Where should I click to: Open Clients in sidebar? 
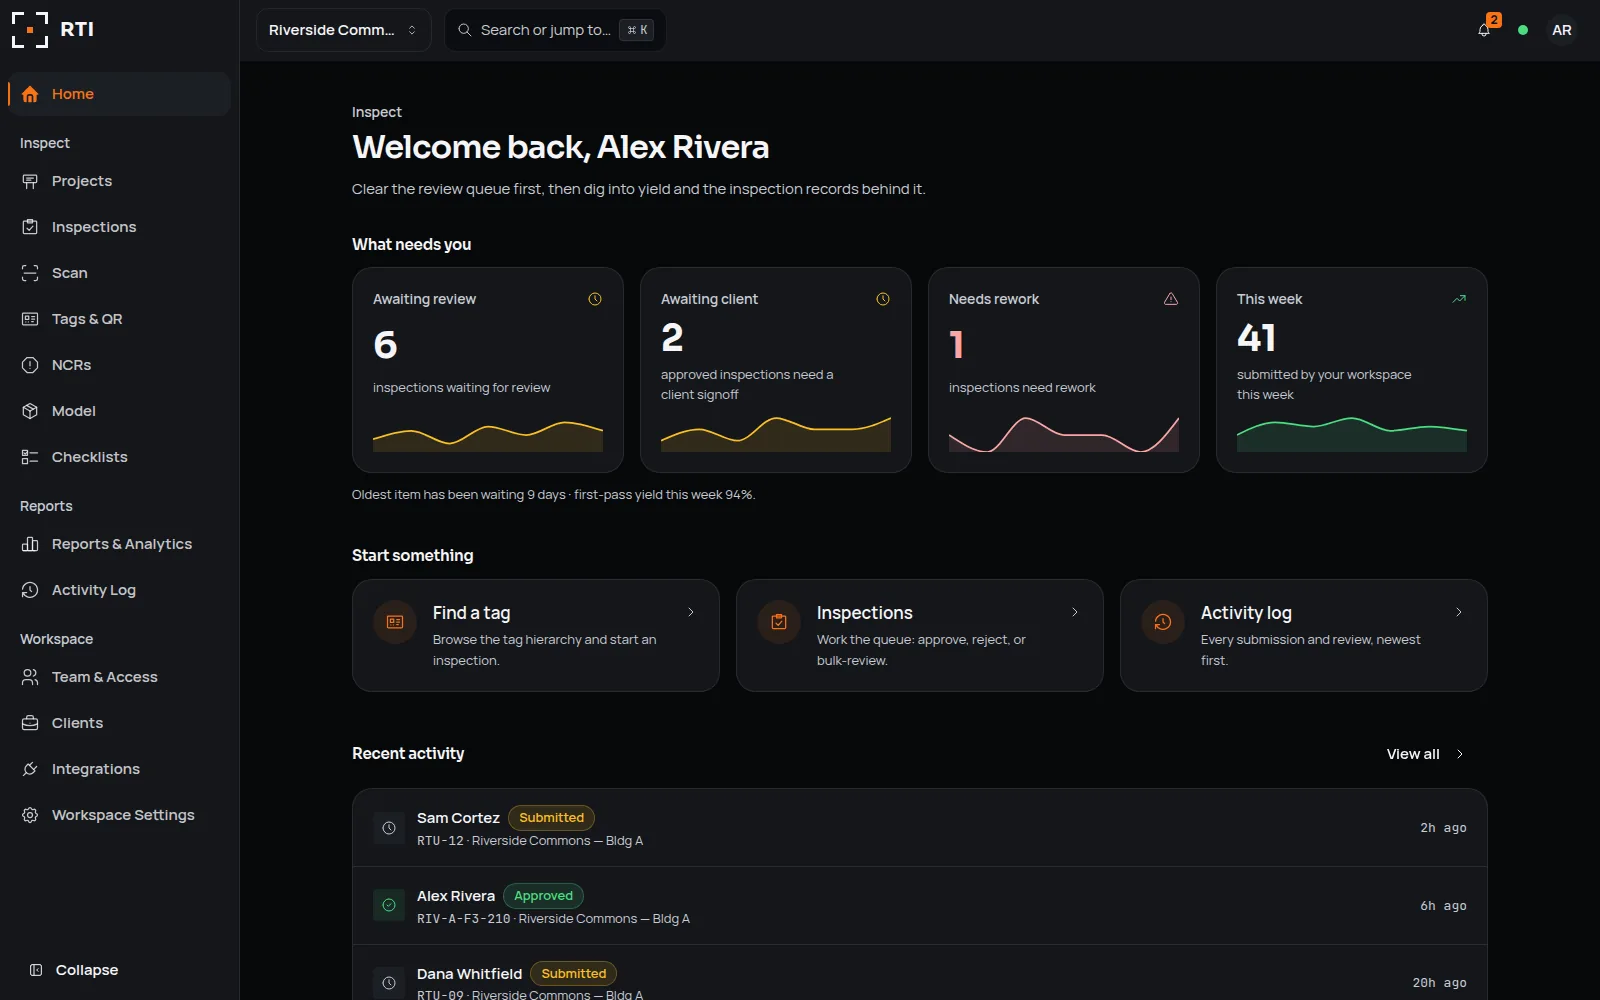click(119, 723)
